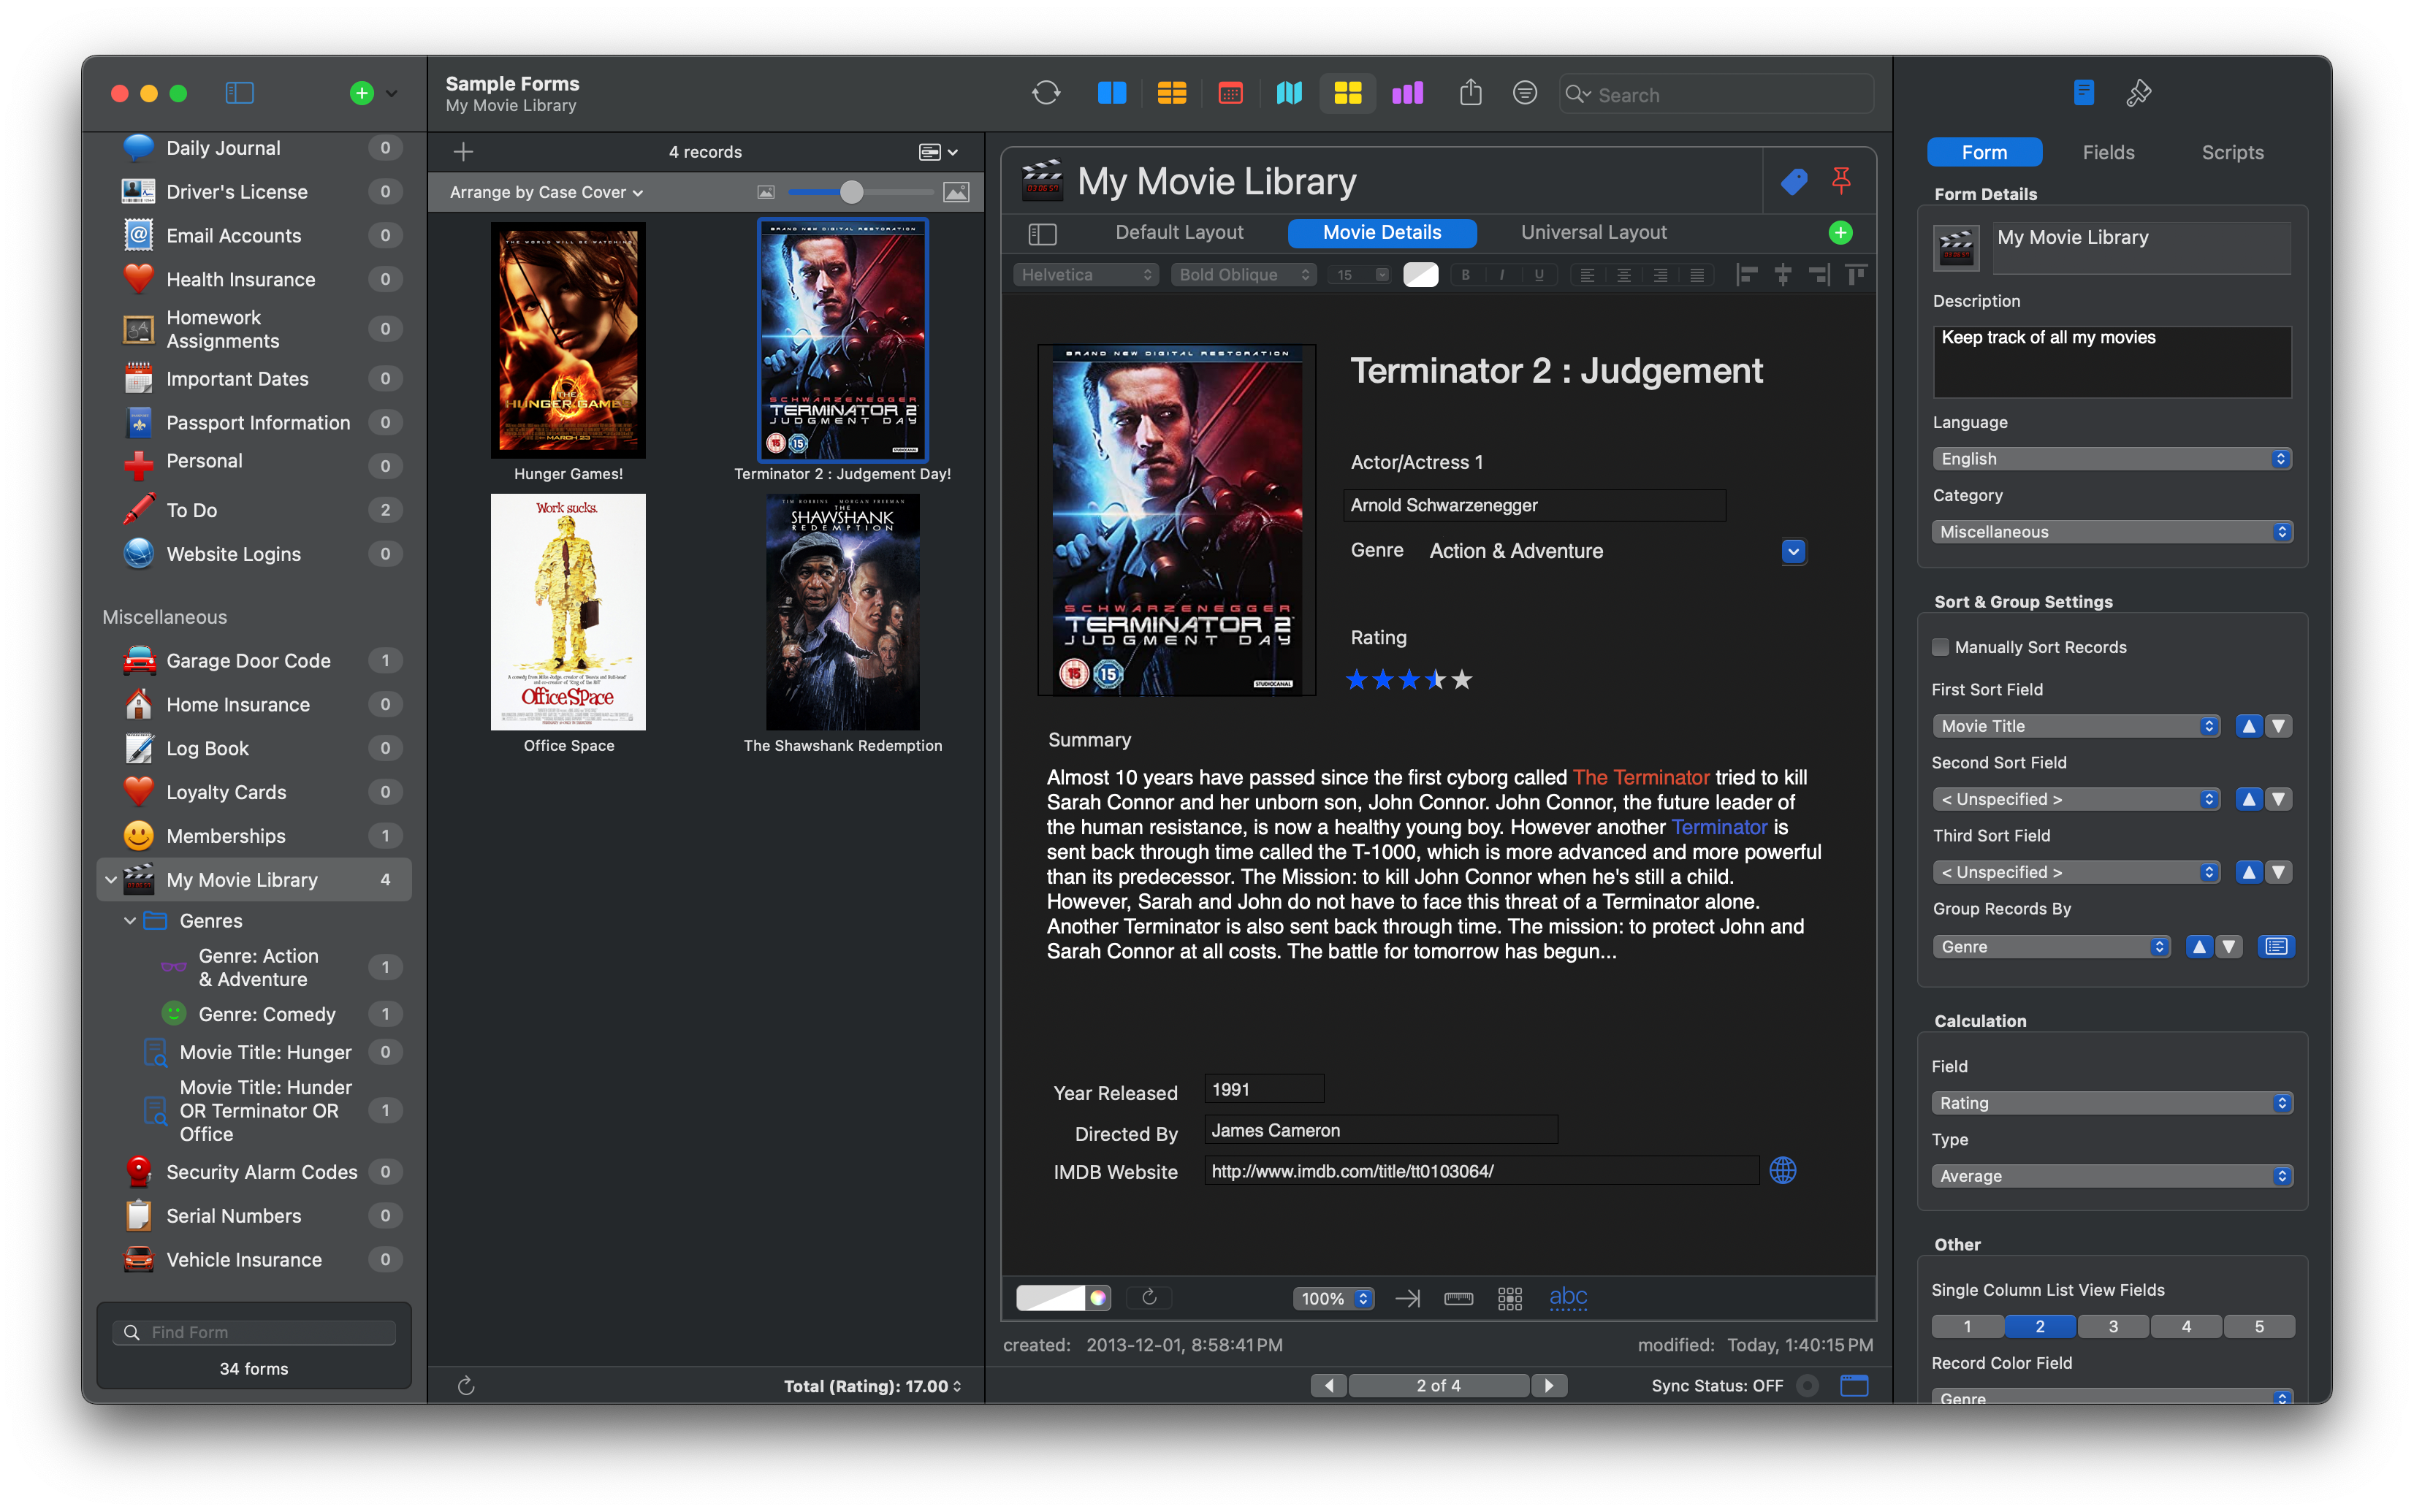The image size is (2414, 1512).
Task: Open the Calculation Type Average dropdown
Action: [x=2111, y=1176]
